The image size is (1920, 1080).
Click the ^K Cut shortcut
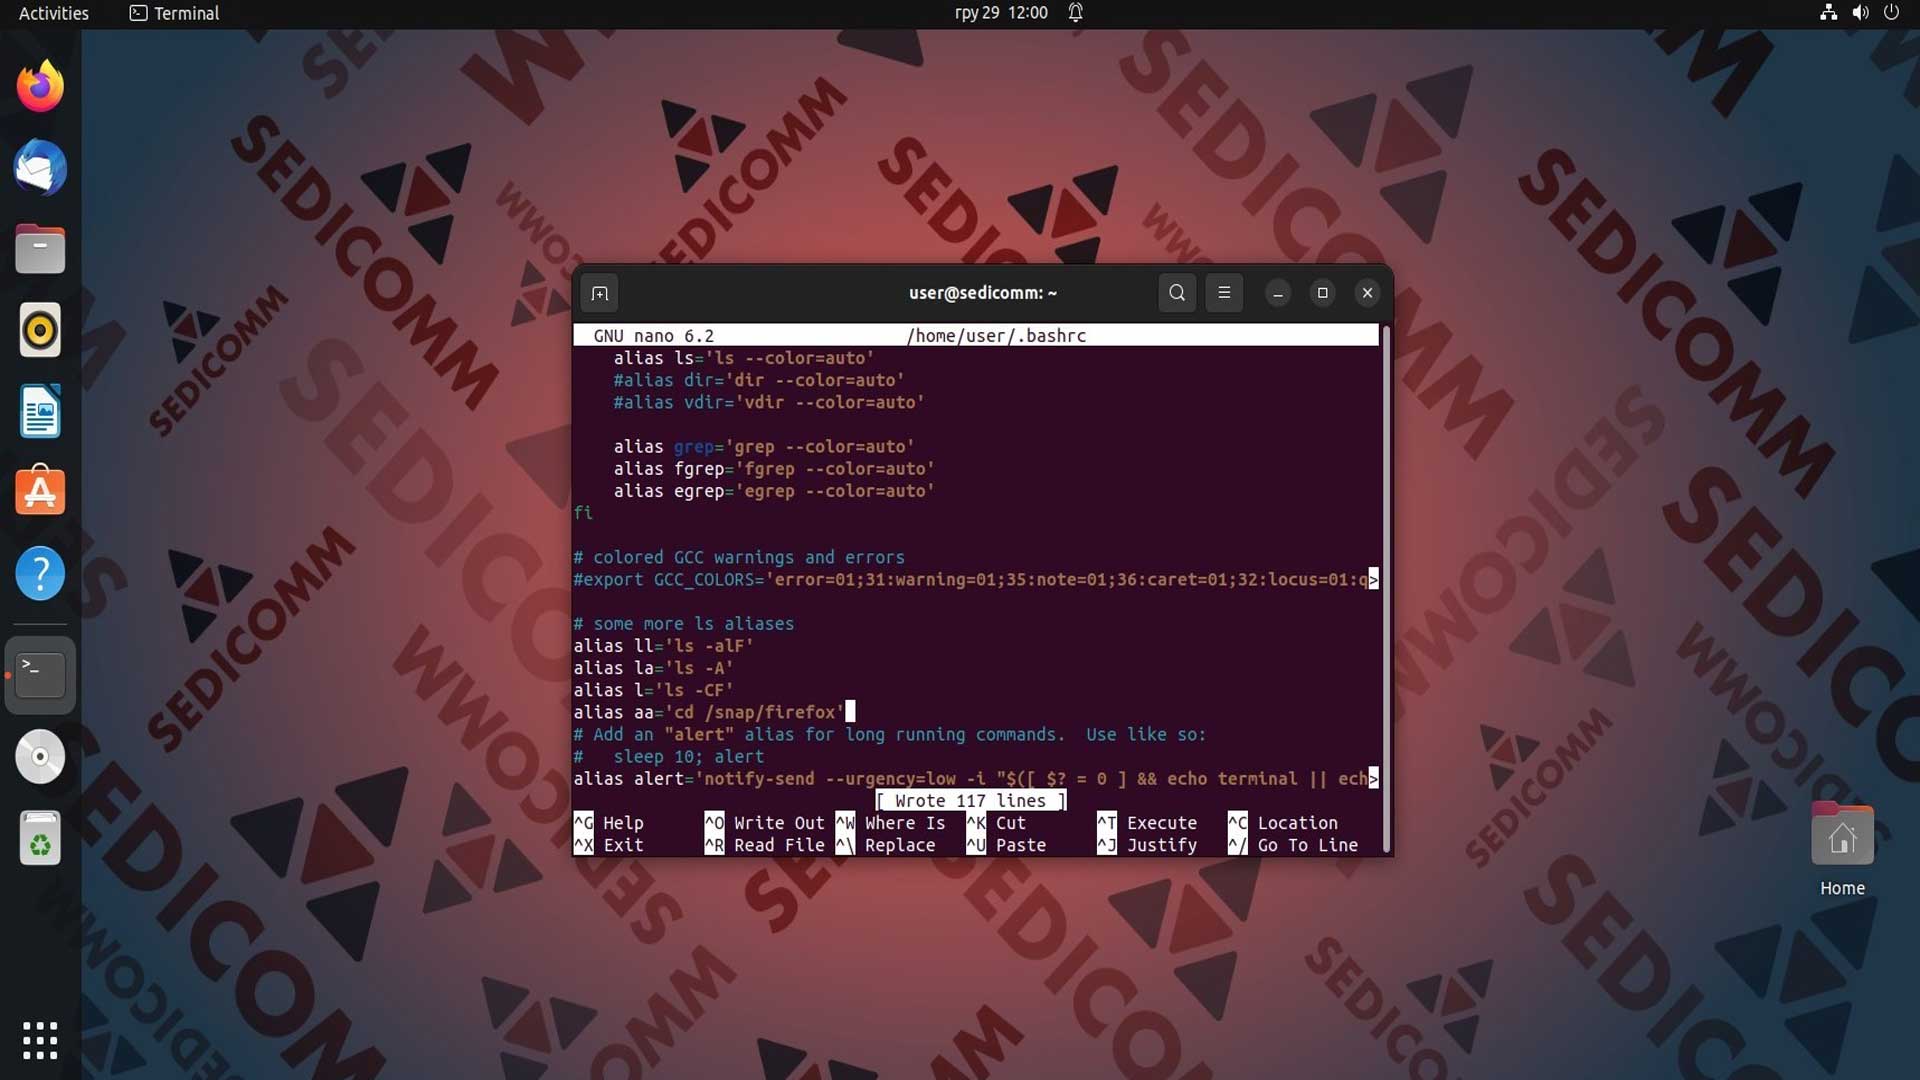tap(997, 823)
